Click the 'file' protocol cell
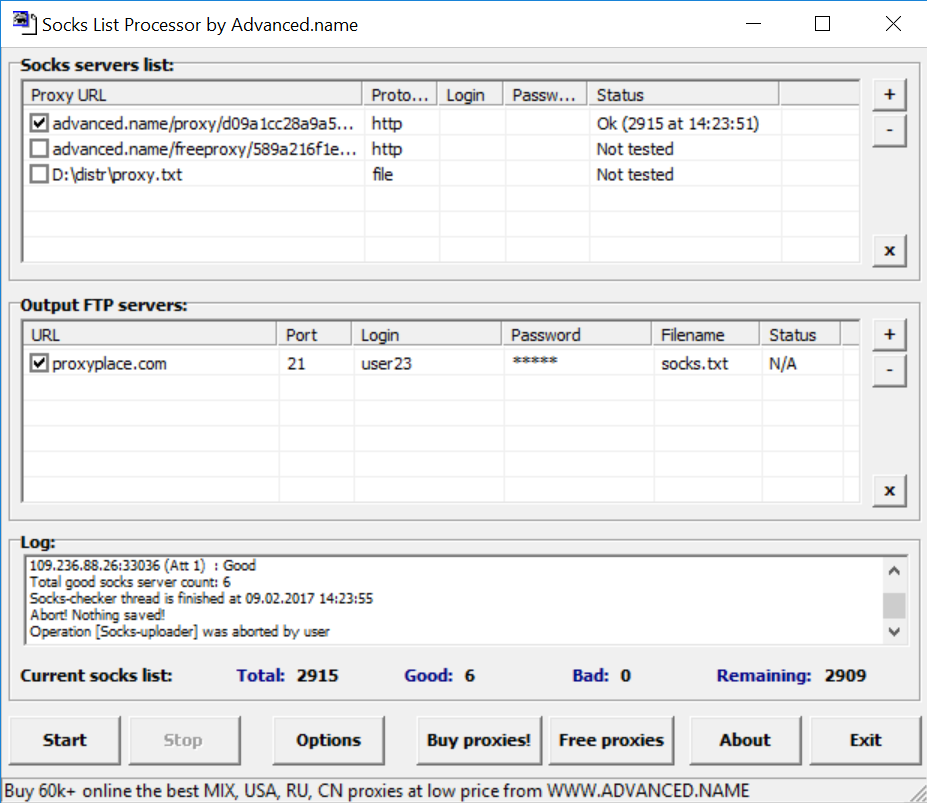 pos(383,174)
